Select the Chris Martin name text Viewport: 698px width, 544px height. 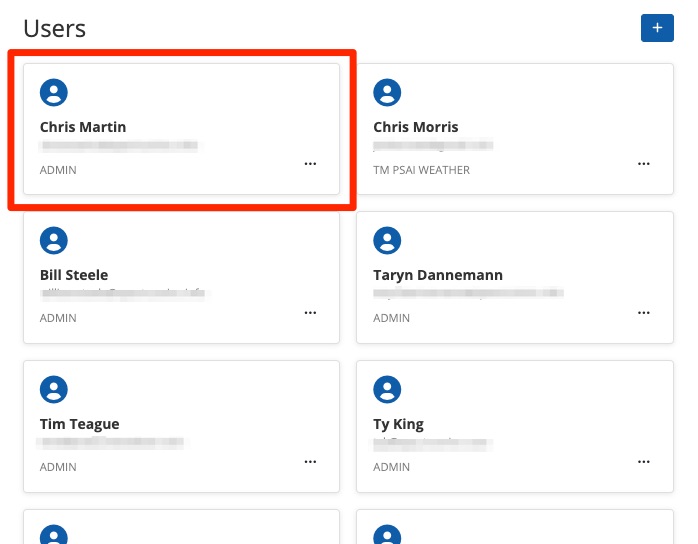(x=83, y=127)
